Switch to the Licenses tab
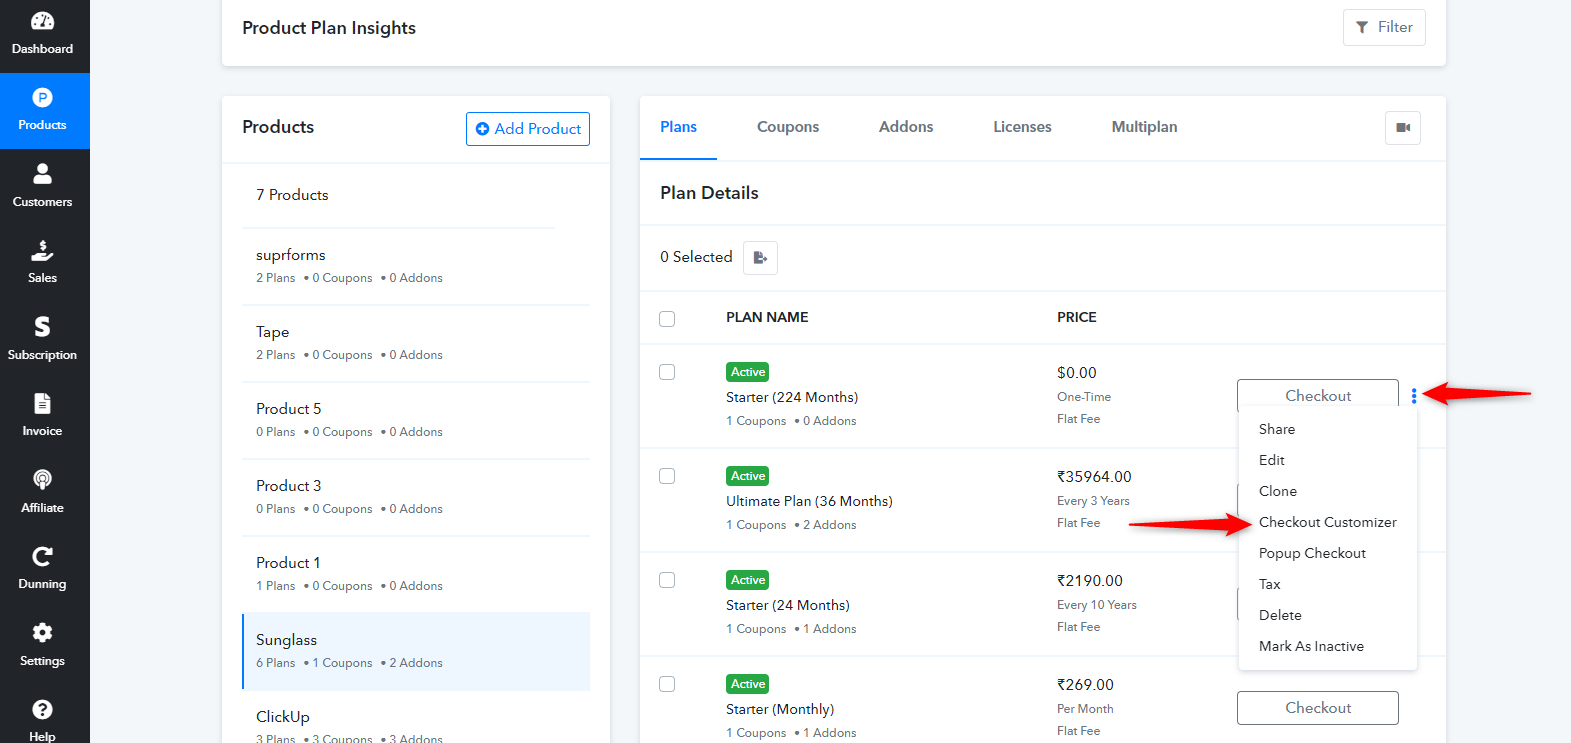Image resolution: width=1571 pixels, height=743 pixels. point(1022,127)
